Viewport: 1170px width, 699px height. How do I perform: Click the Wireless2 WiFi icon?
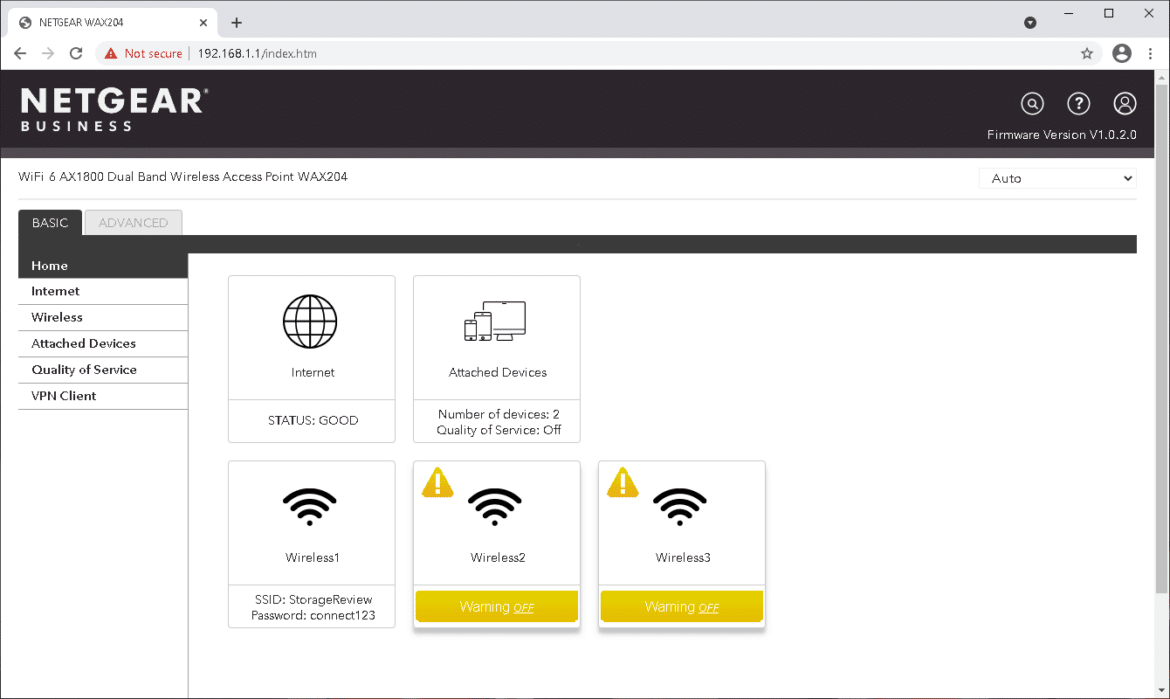(495, 507)
